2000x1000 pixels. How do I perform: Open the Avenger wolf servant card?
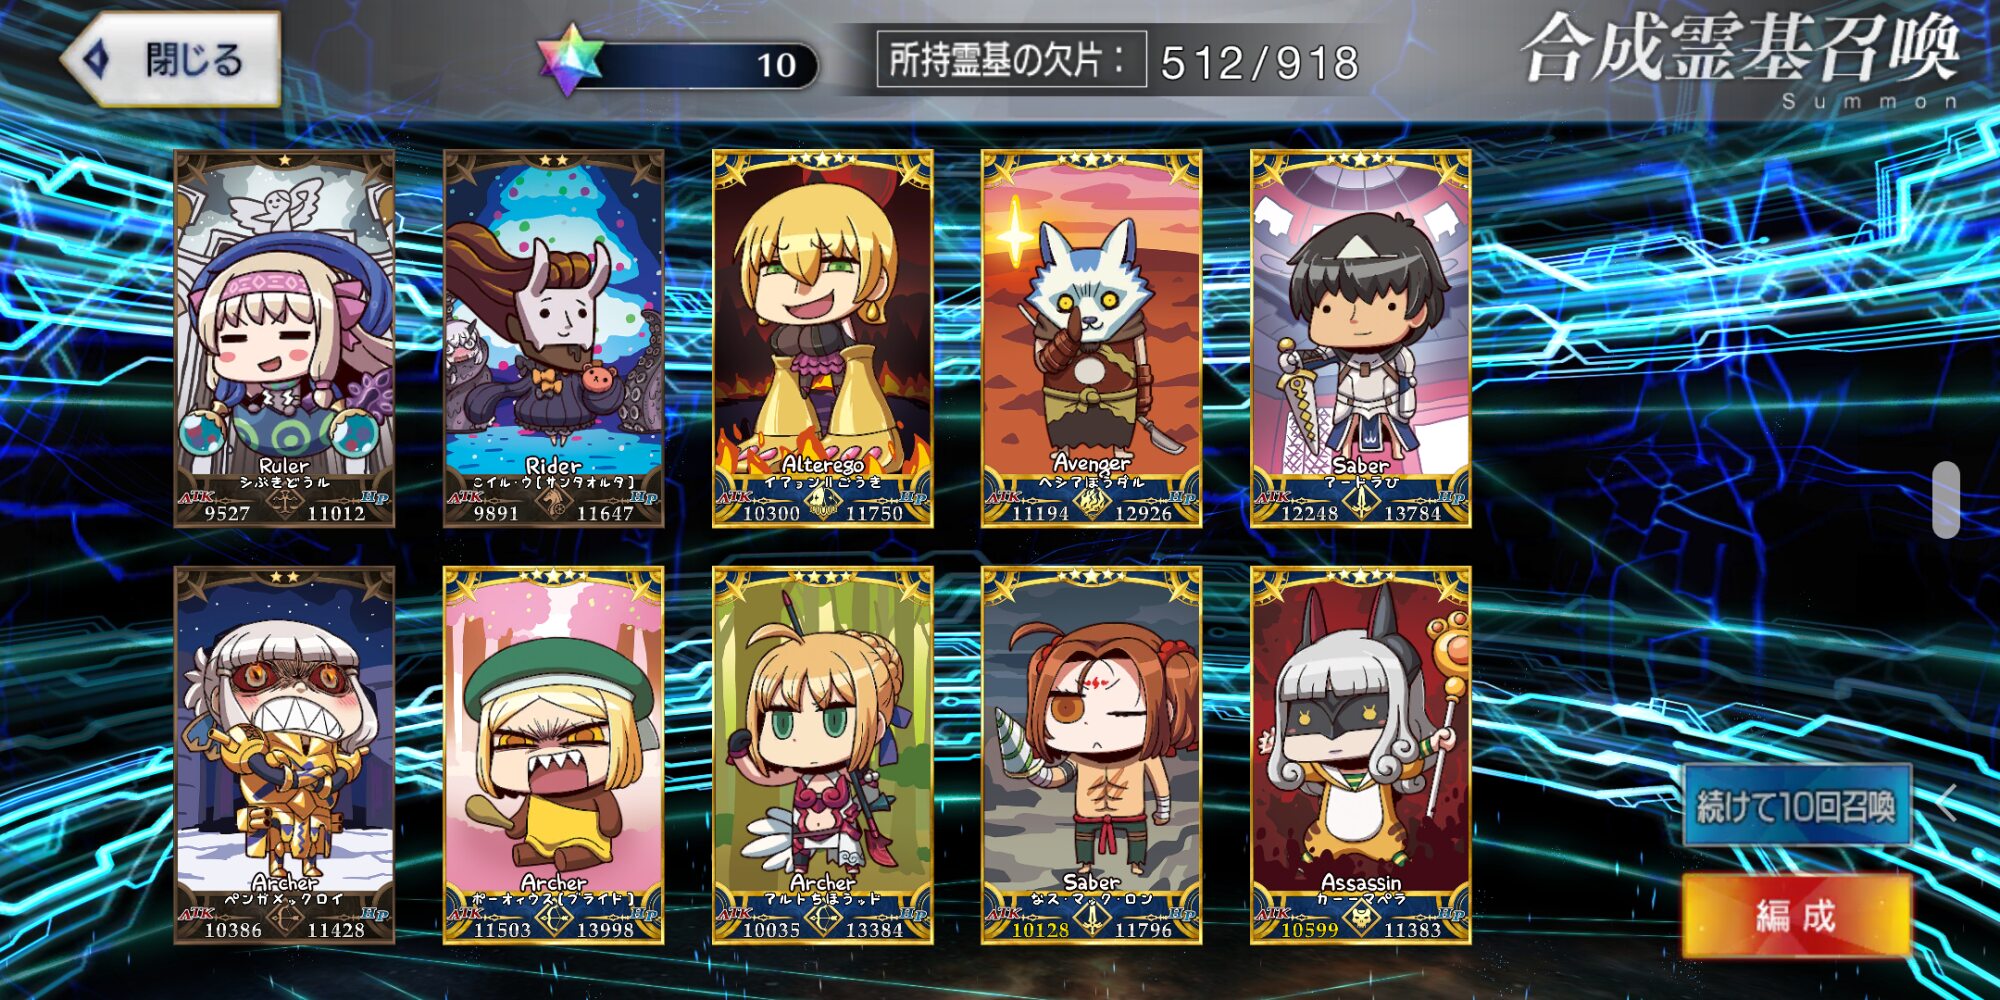(1091, 339)
